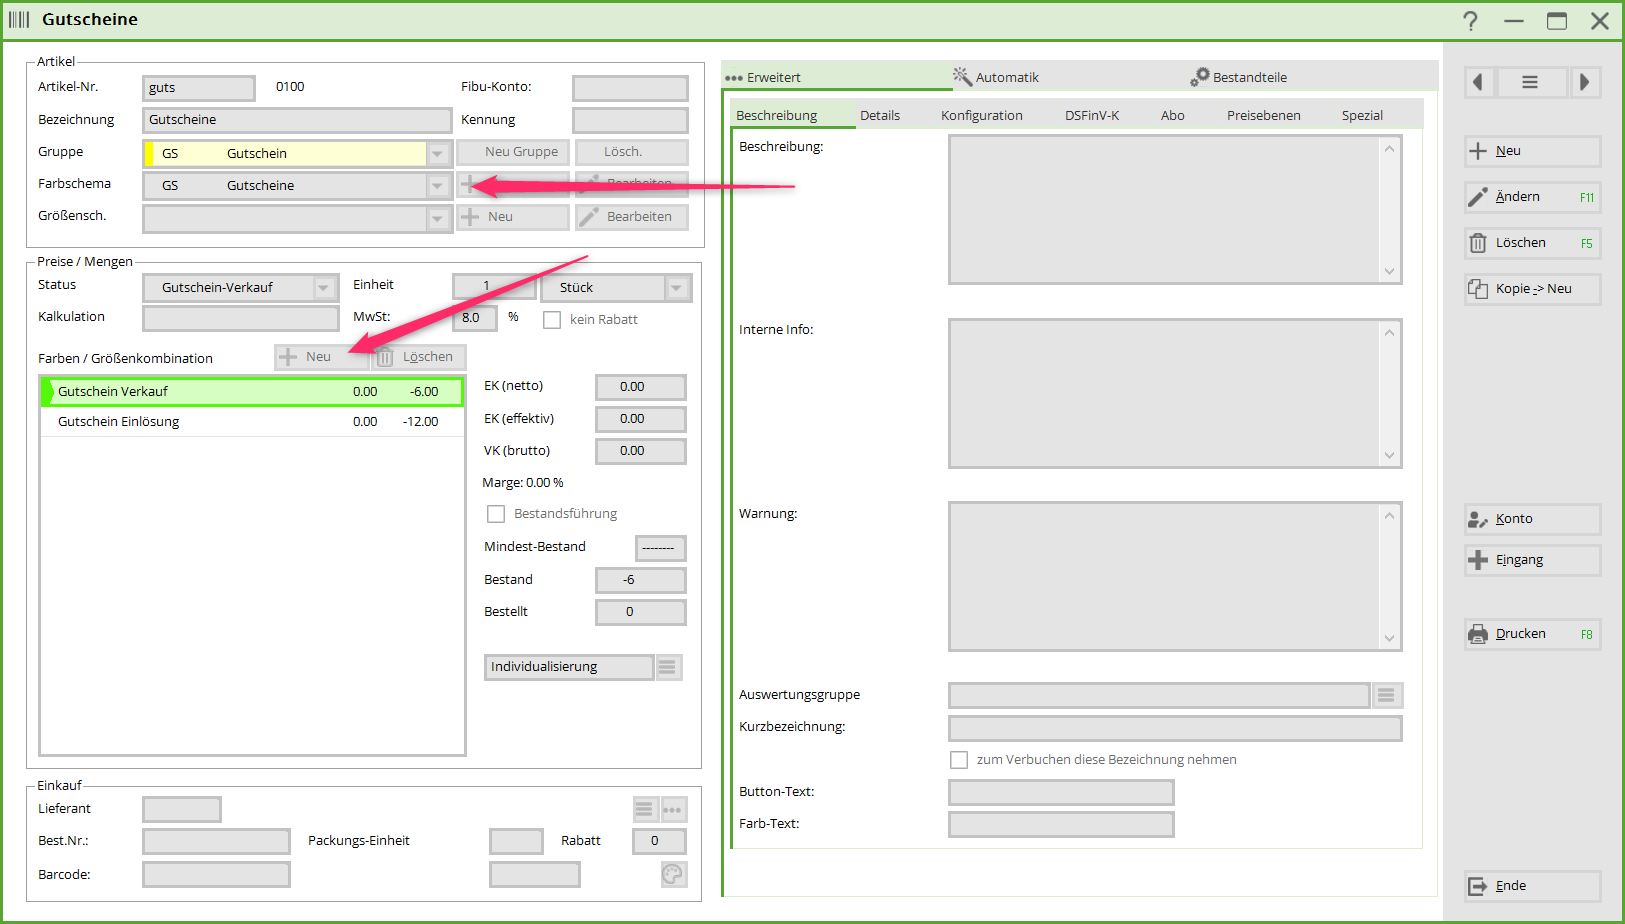Screen dimensions: 1625x924
Task: Enable the kein Rabatt checkbox
Action: point(552,320)
